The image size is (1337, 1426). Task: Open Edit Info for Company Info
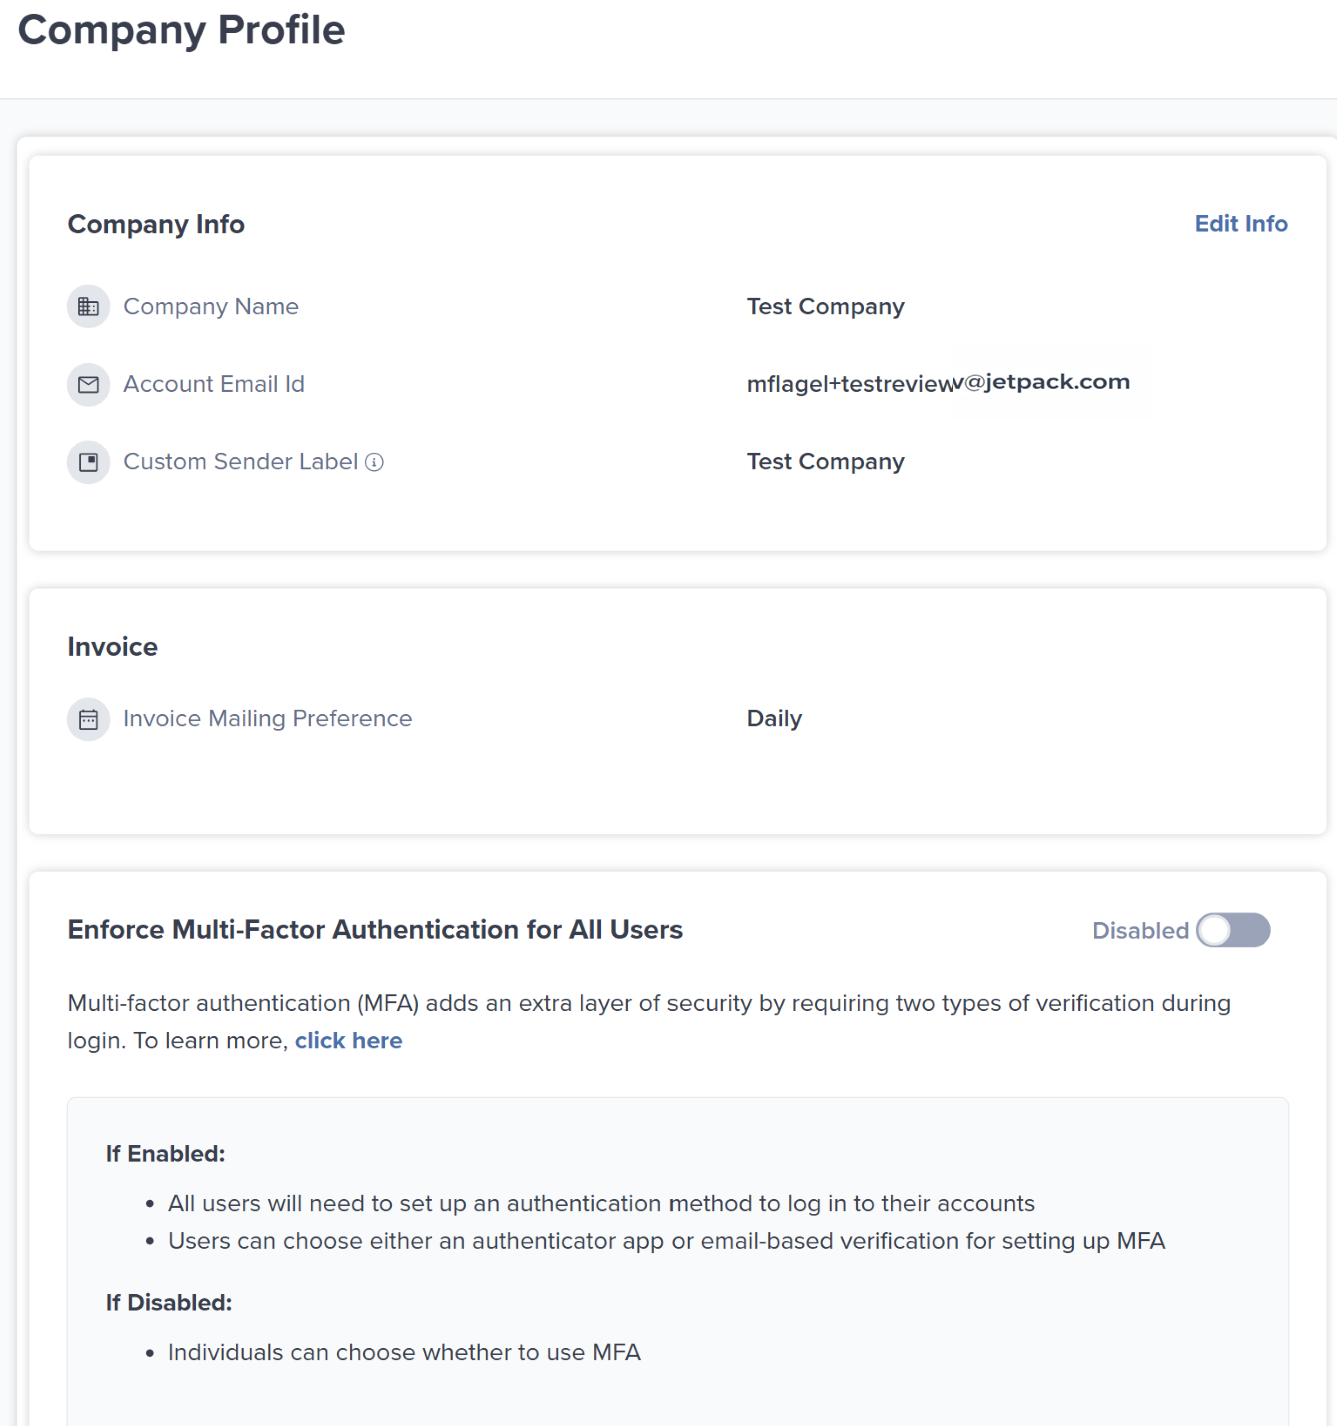point(1240,223)
